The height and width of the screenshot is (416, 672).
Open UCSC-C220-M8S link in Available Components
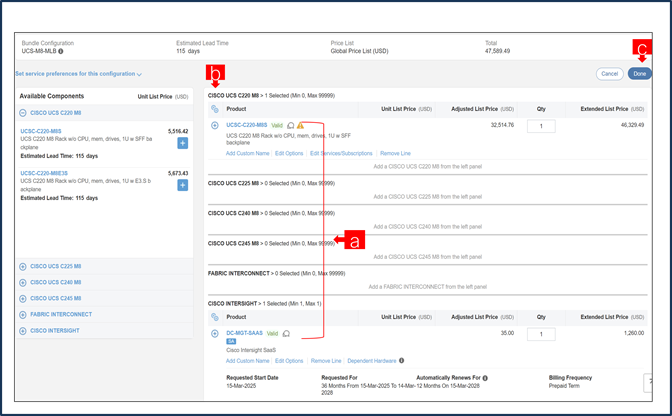pos(41,131)
